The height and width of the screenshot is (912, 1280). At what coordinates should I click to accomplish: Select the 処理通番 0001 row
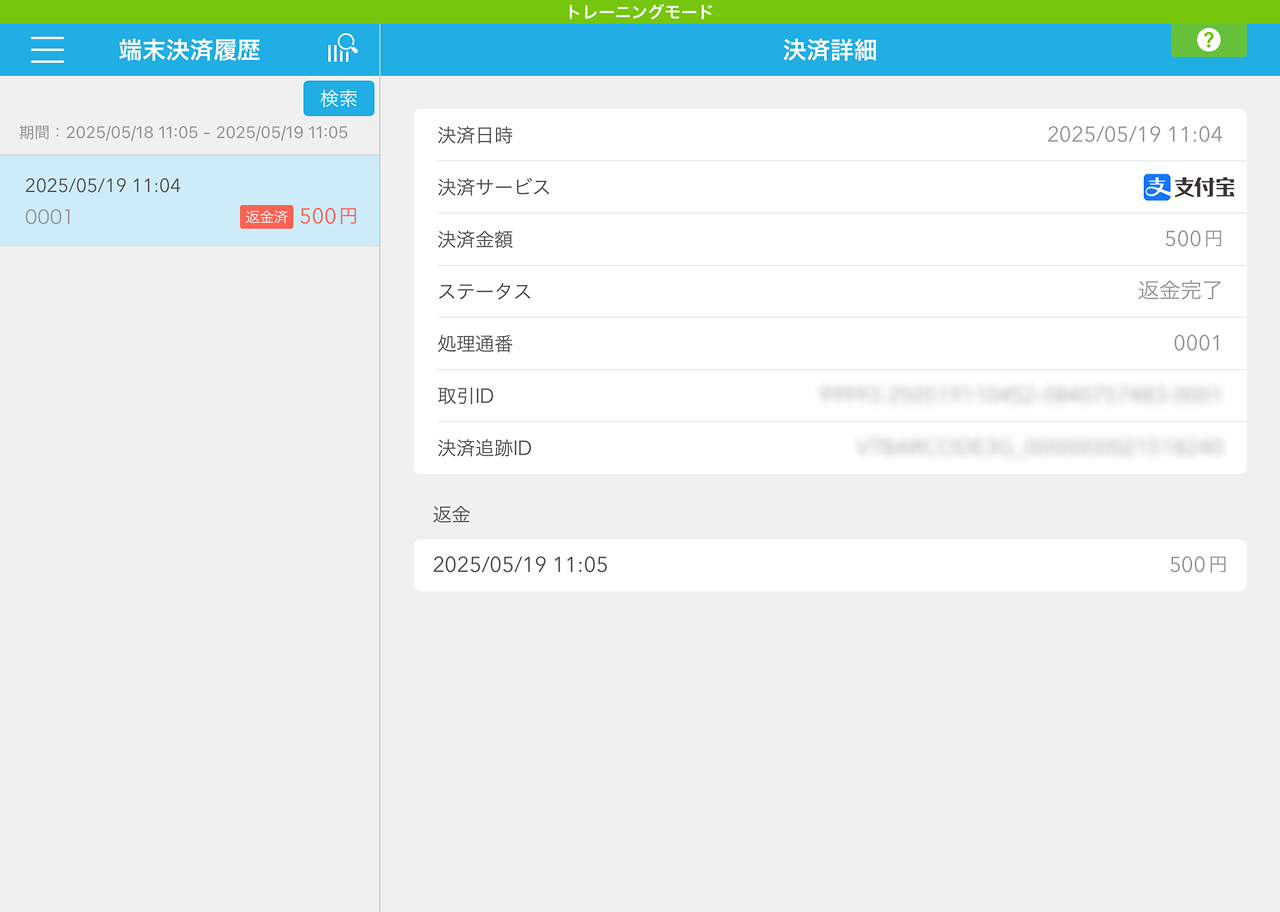pyautogui.click(x=829, y=343)
